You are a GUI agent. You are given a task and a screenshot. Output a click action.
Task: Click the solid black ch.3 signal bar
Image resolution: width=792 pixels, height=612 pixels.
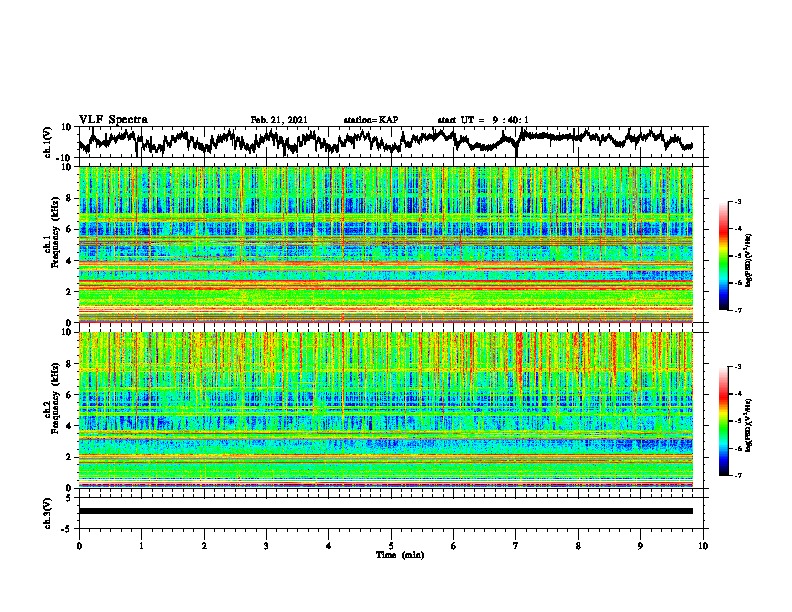386,511
